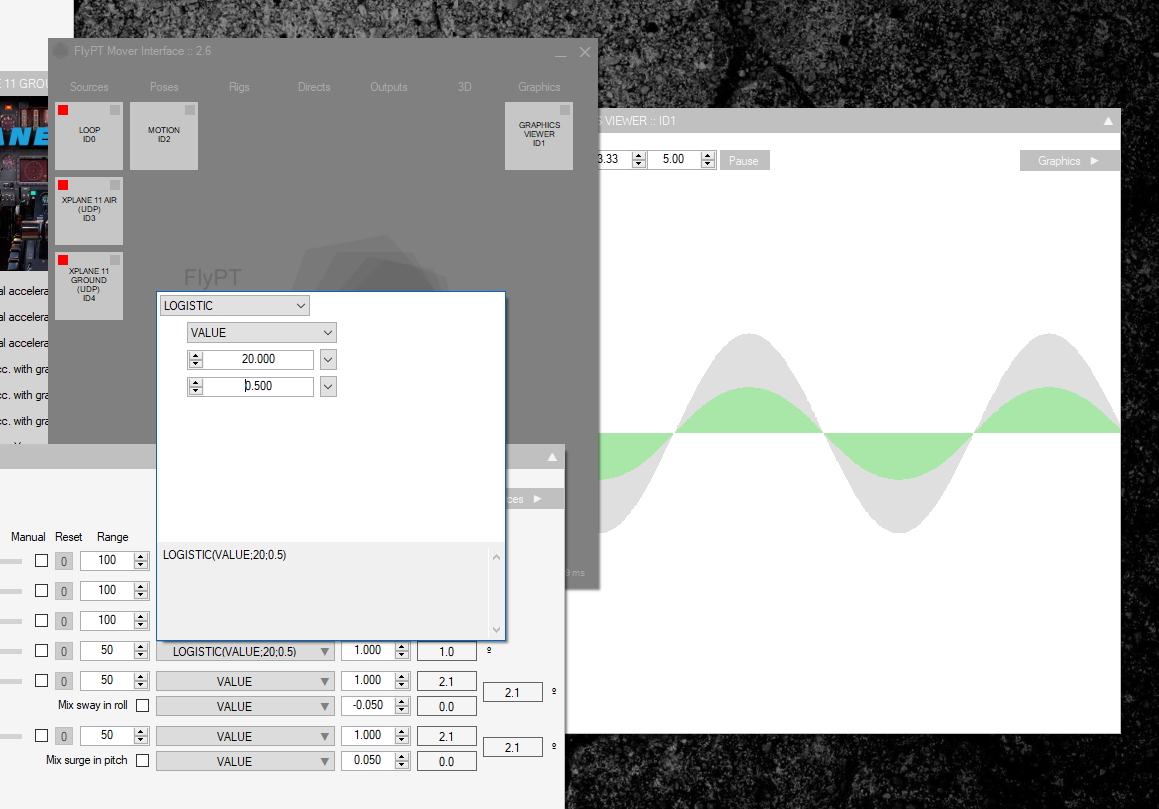The width and height of the screenshot is (1159, 809).
Task: Click grey corner square on XPLANE 11 GROUND tile
Action: pyautogui.click(x=115, y=260)
